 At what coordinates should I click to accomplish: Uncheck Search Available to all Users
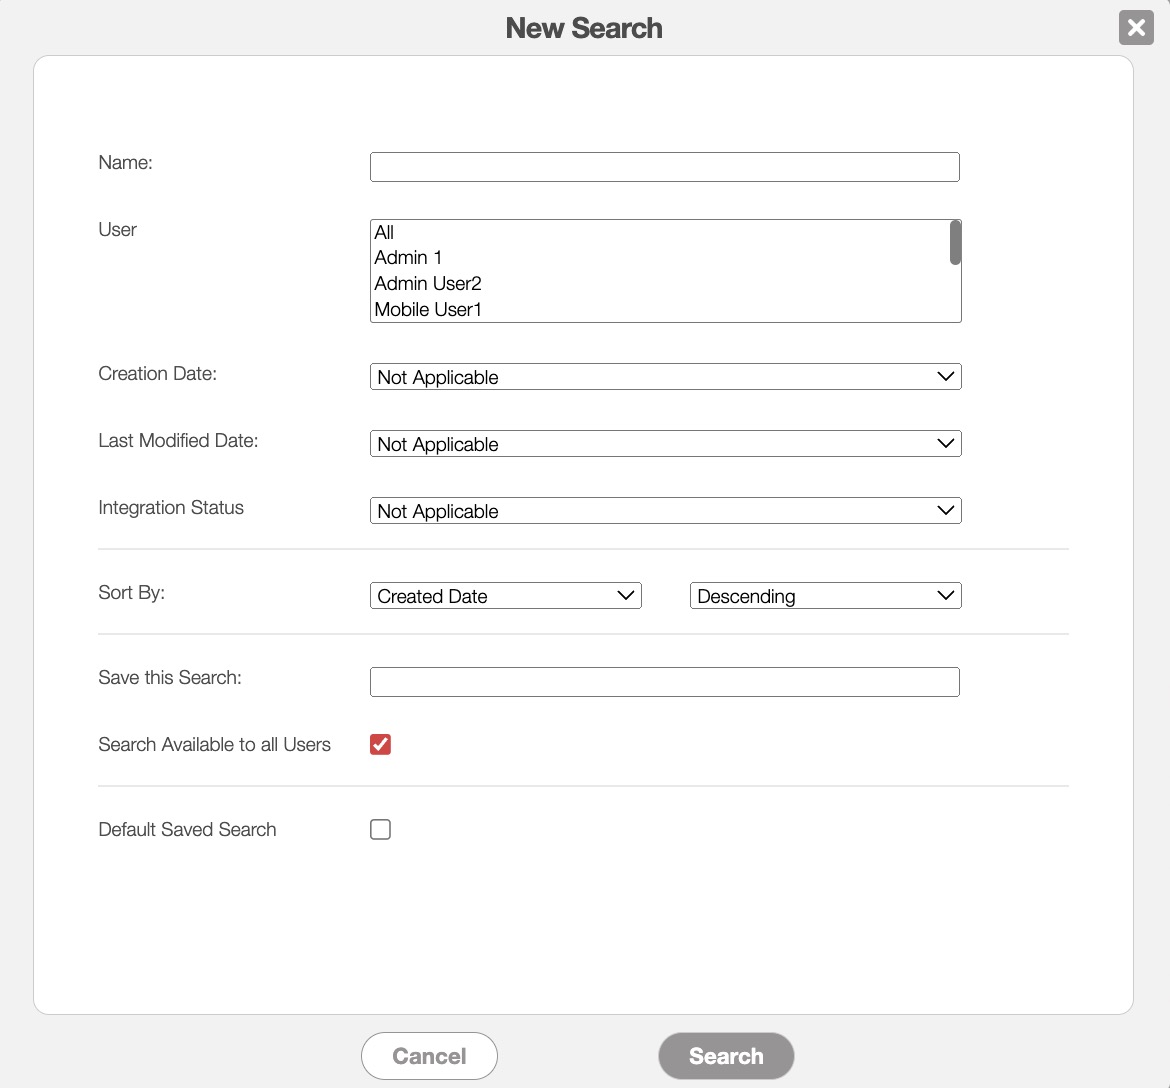(380, 745)
